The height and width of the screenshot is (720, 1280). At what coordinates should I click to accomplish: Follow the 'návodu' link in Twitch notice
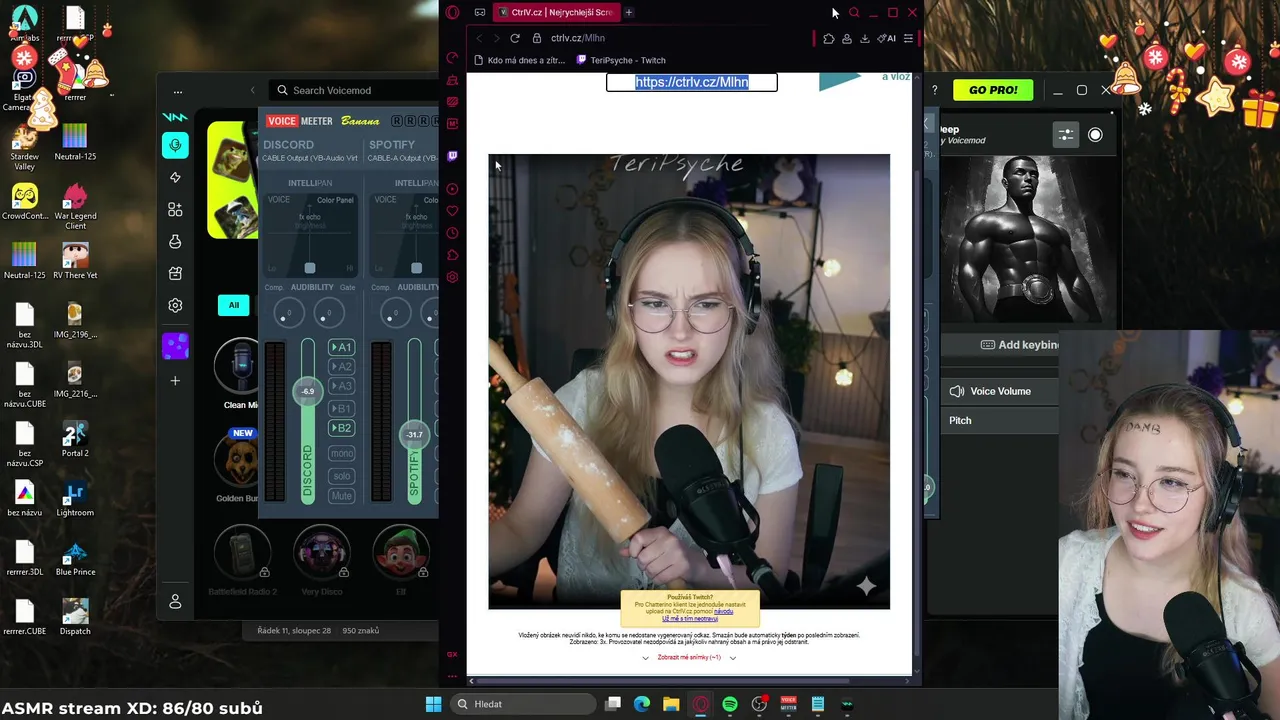[x=724, y=611]
